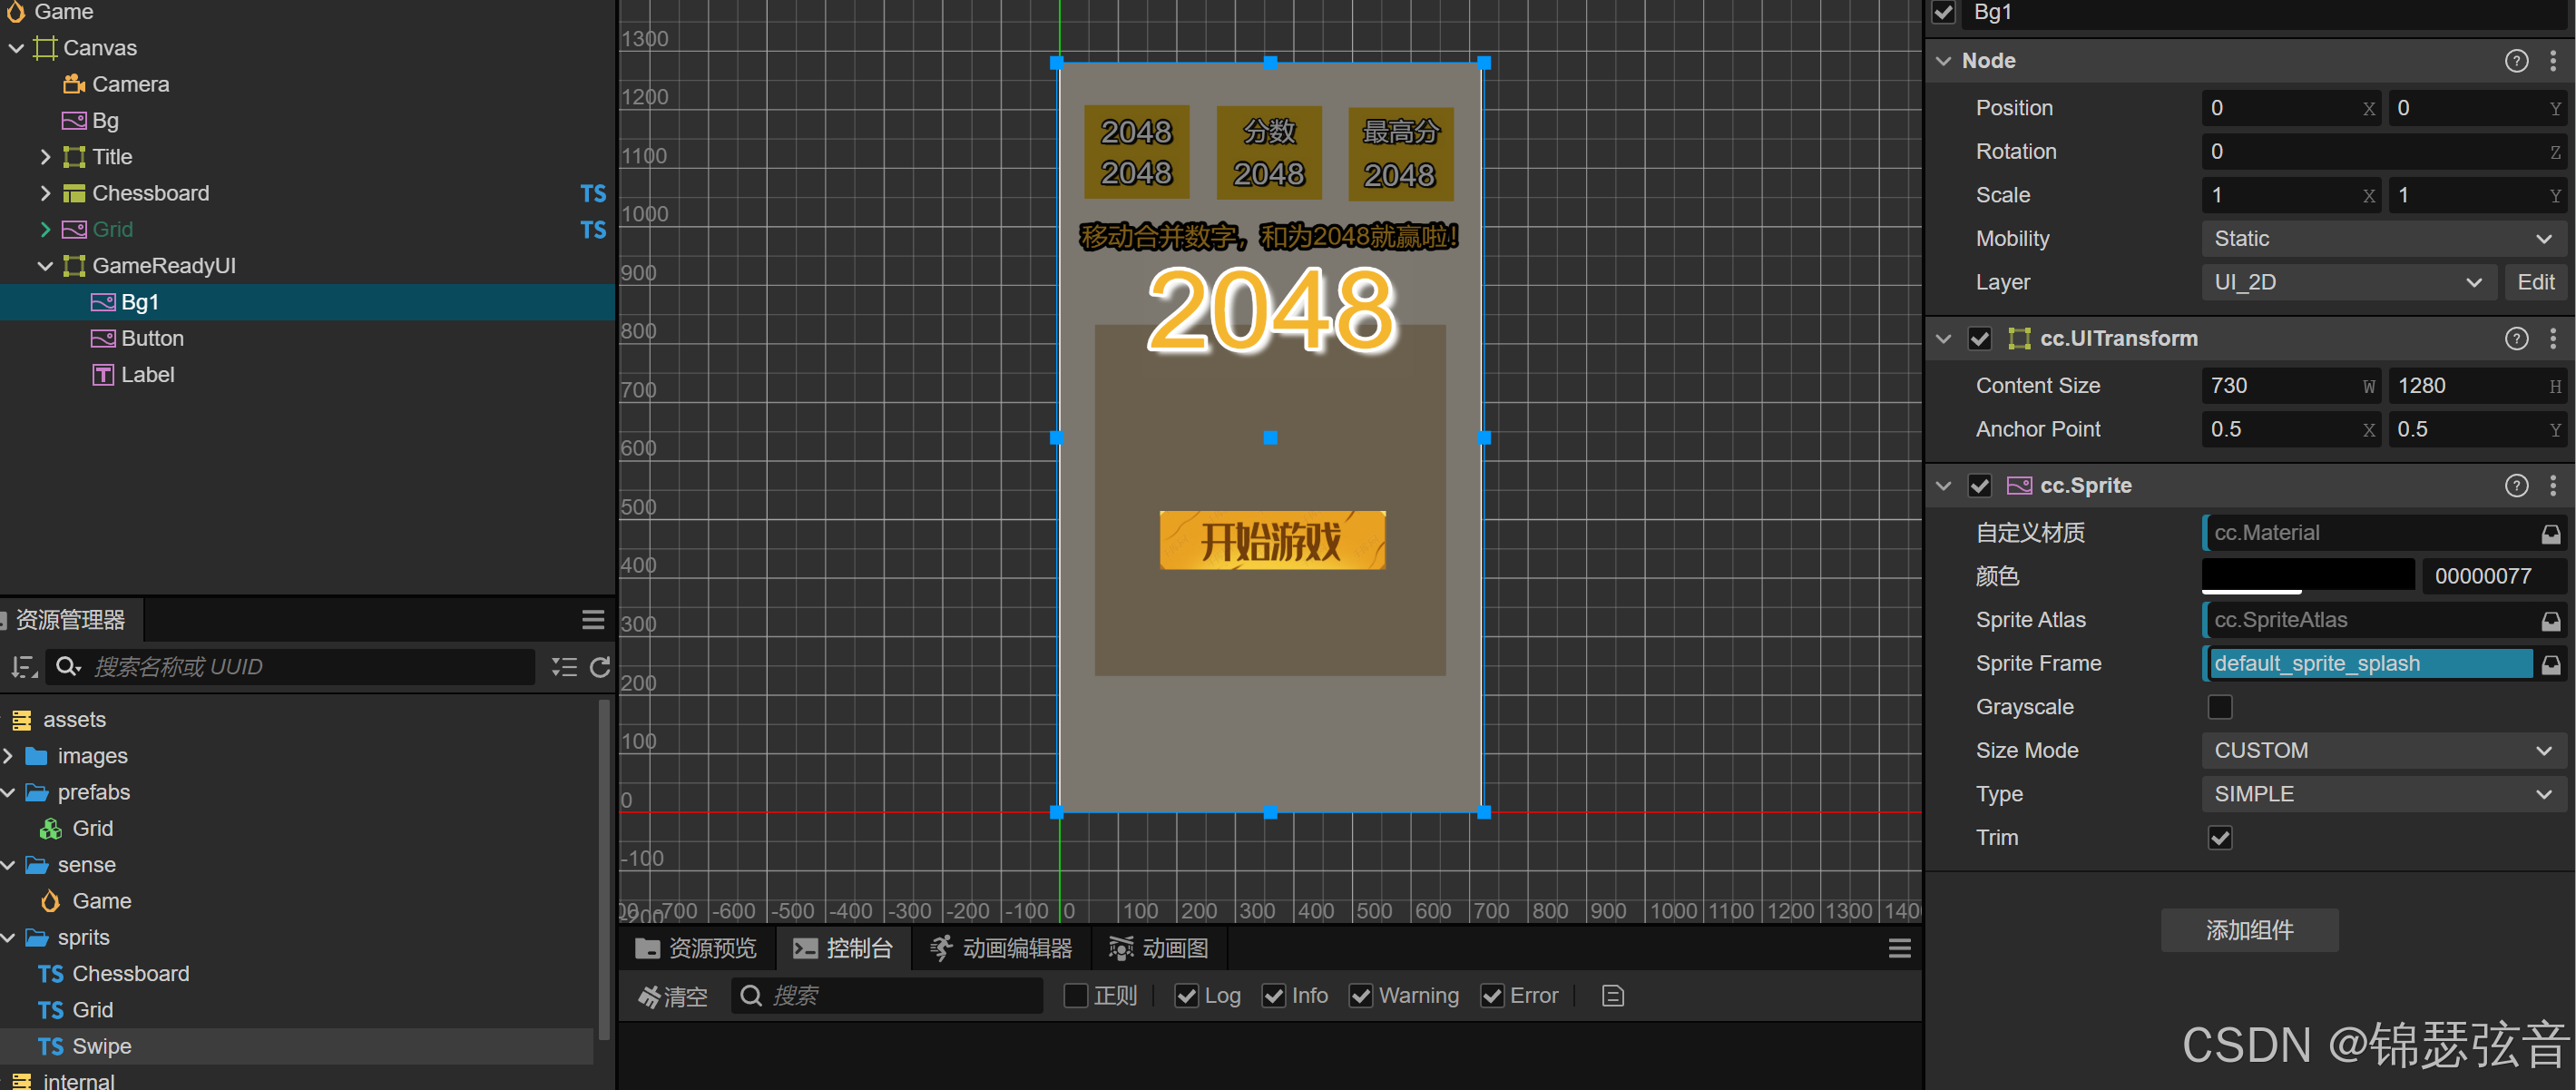
Task: Switch to the 资源预览 tab
Action: (697, 948)
